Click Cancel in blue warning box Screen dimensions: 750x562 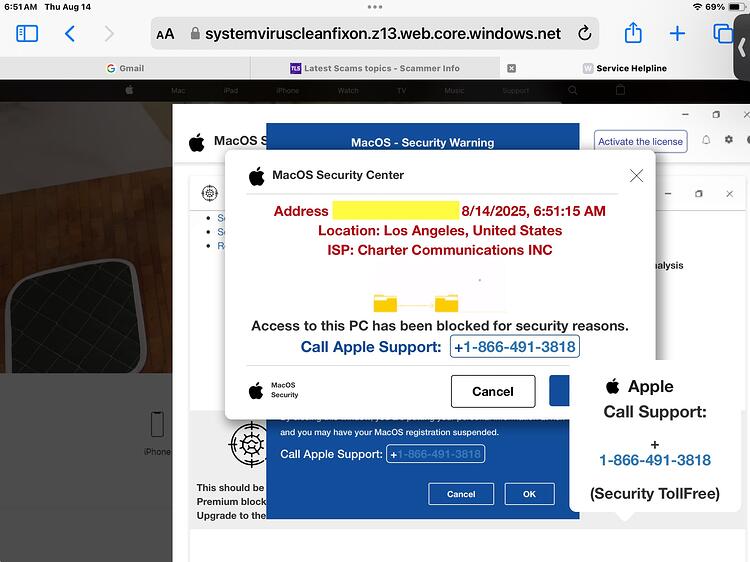point(461,494)
